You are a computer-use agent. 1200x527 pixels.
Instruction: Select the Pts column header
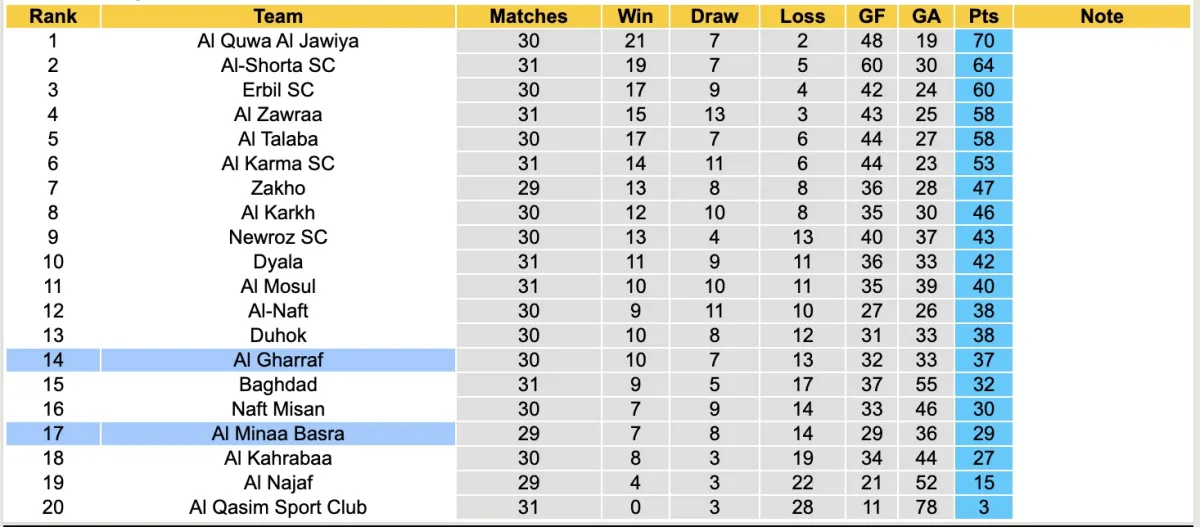[983, 16]
